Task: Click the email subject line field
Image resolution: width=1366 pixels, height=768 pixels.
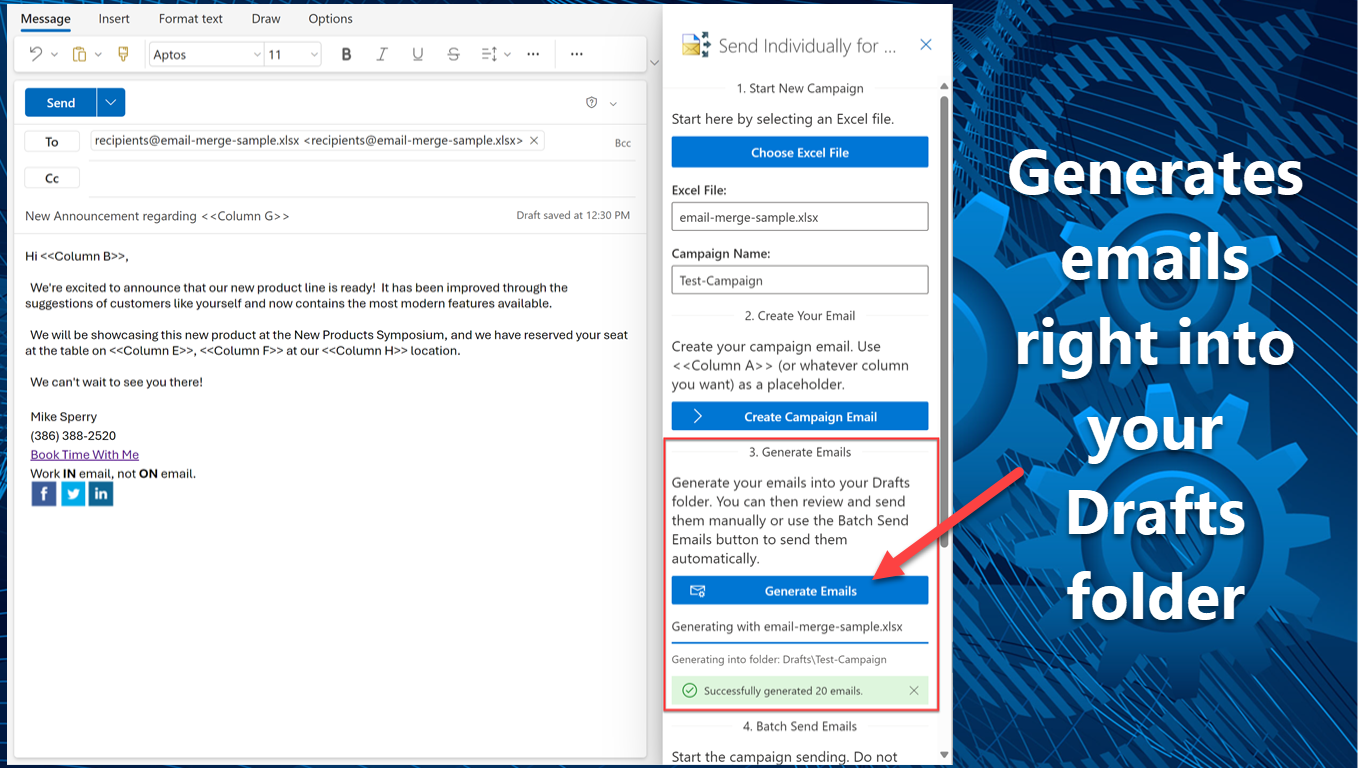Action: (x=158, y=216)
